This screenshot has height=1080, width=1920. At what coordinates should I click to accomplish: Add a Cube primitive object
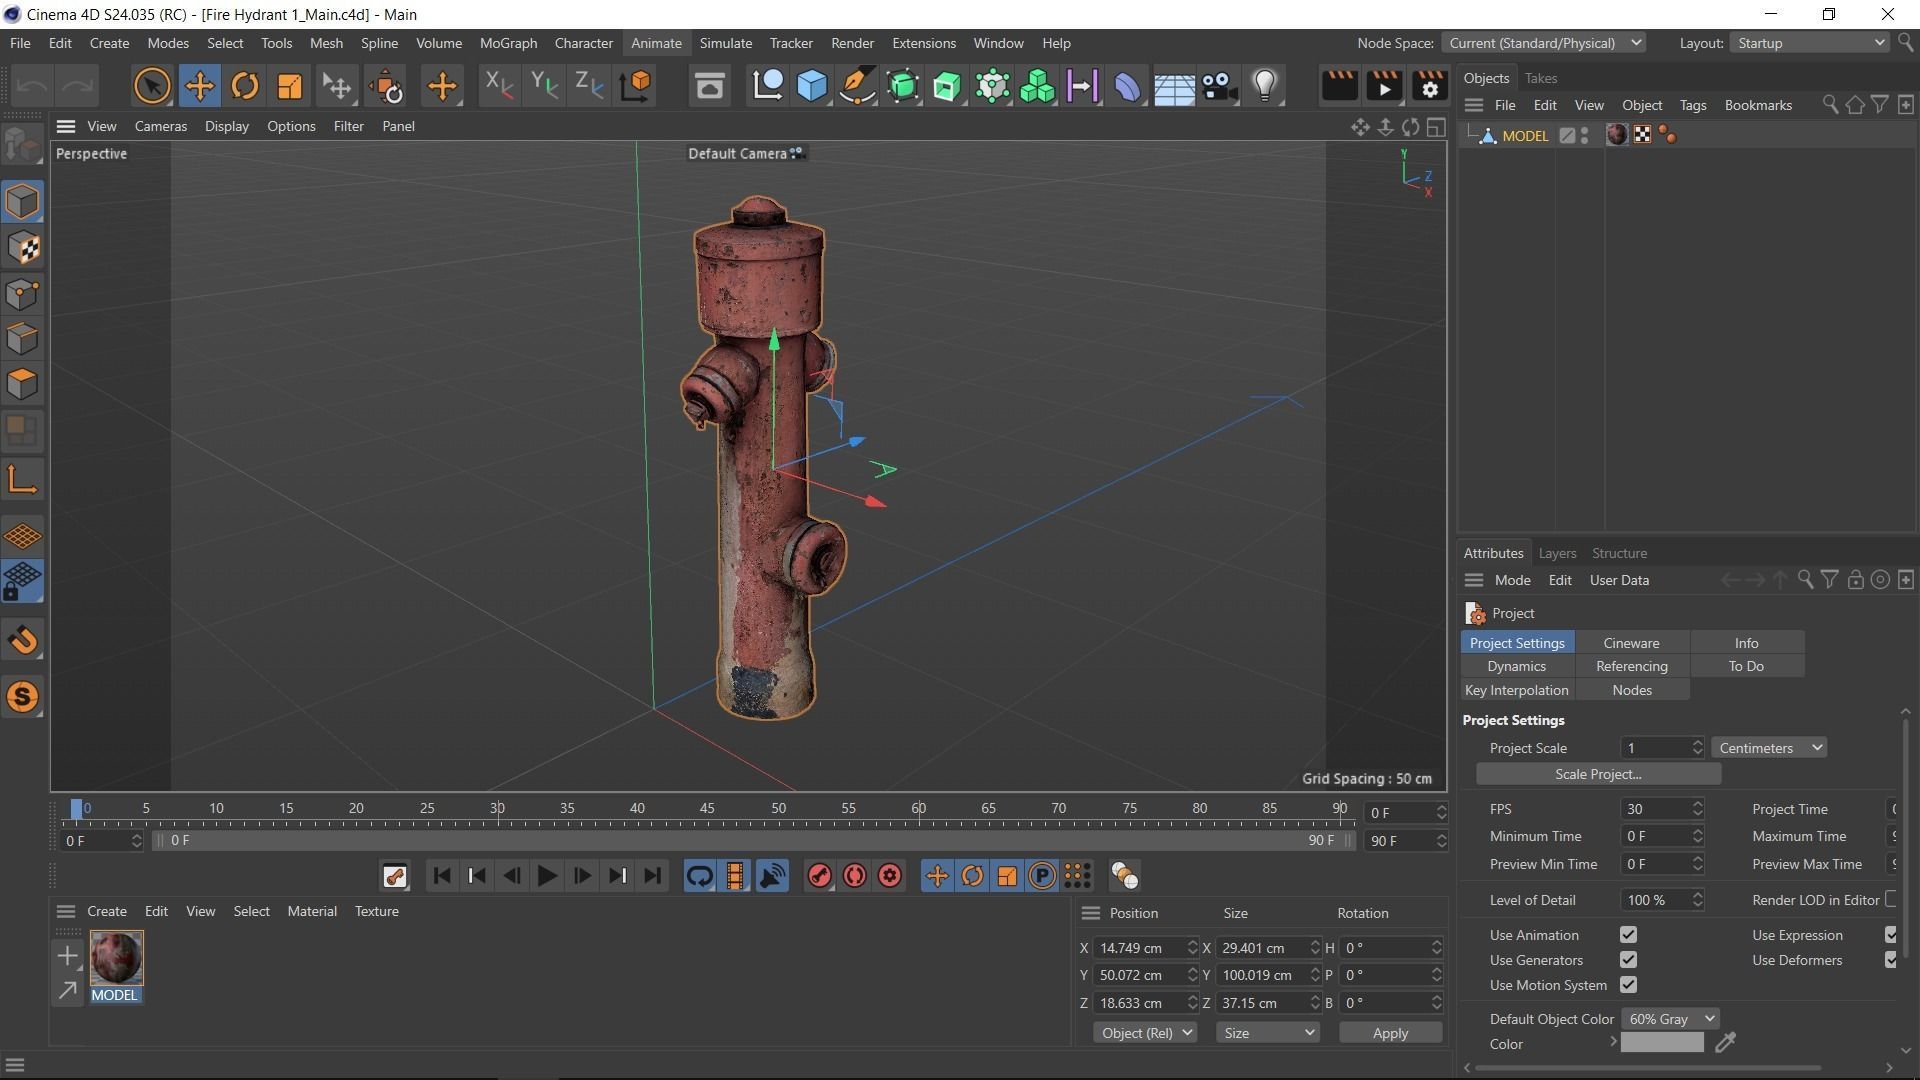812,86
